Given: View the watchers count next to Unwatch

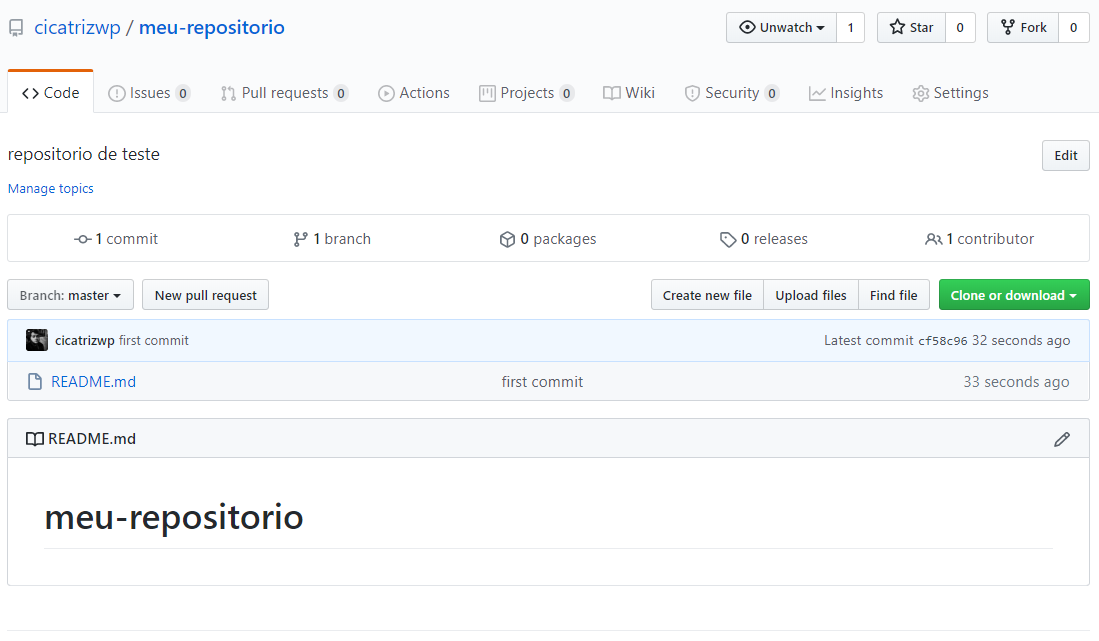Looking at the screenshot, I should pyautogui.click(x=850, y=28).
